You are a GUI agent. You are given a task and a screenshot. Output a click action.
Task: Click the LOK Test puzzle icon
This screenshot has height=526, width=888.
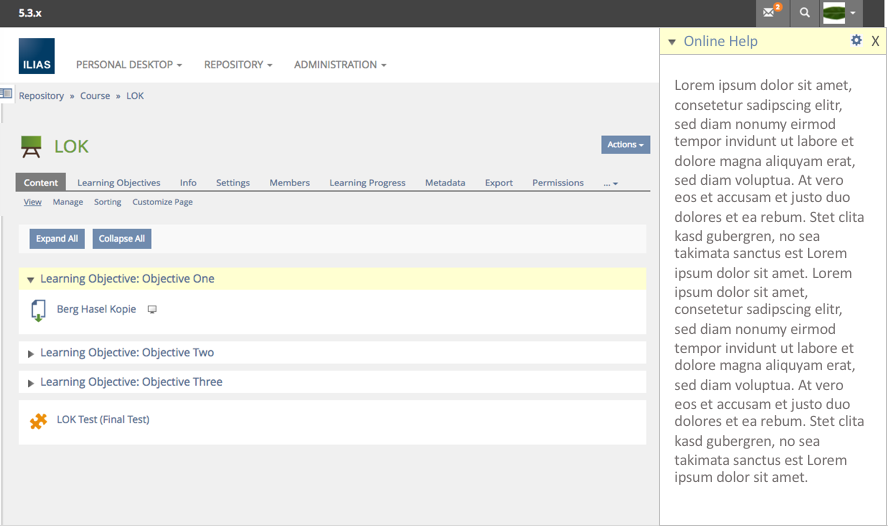pyautogui.click(x=38, y=421)
